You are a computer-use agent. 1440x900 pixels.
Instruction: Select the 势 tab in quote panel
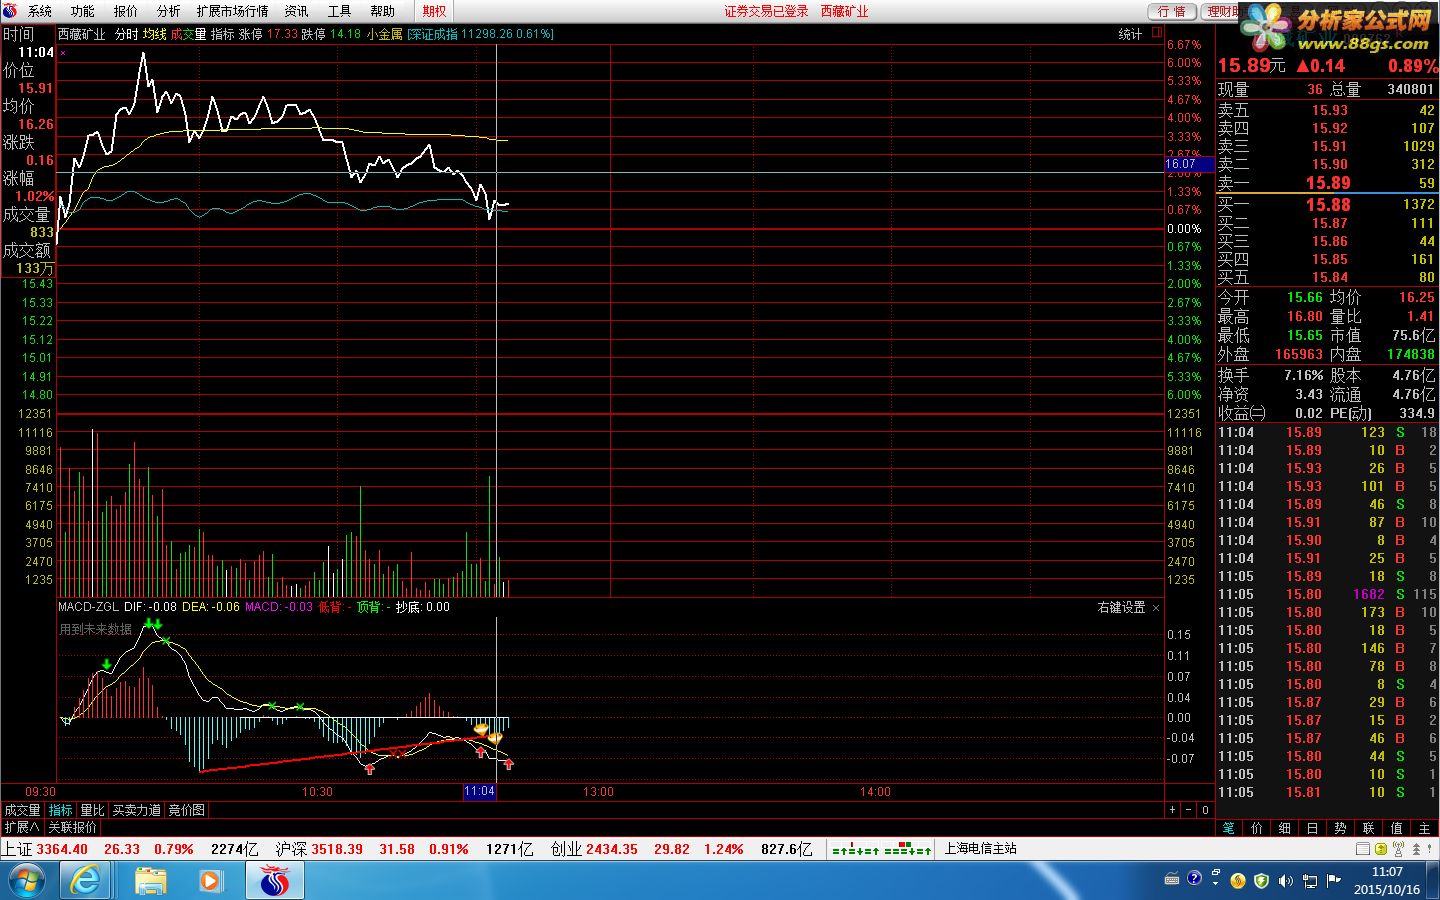click(x=1340, y=828)
